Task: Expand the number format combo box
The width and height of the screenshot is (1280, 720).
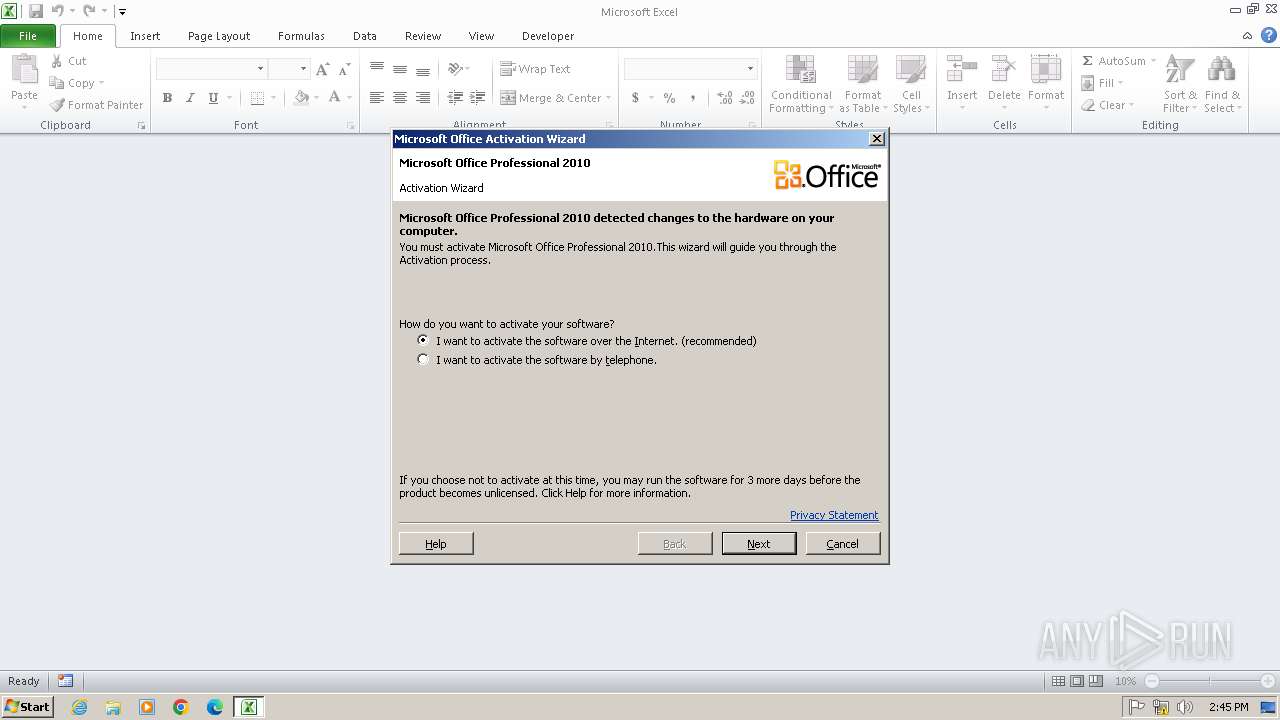Action: [750, 69]
